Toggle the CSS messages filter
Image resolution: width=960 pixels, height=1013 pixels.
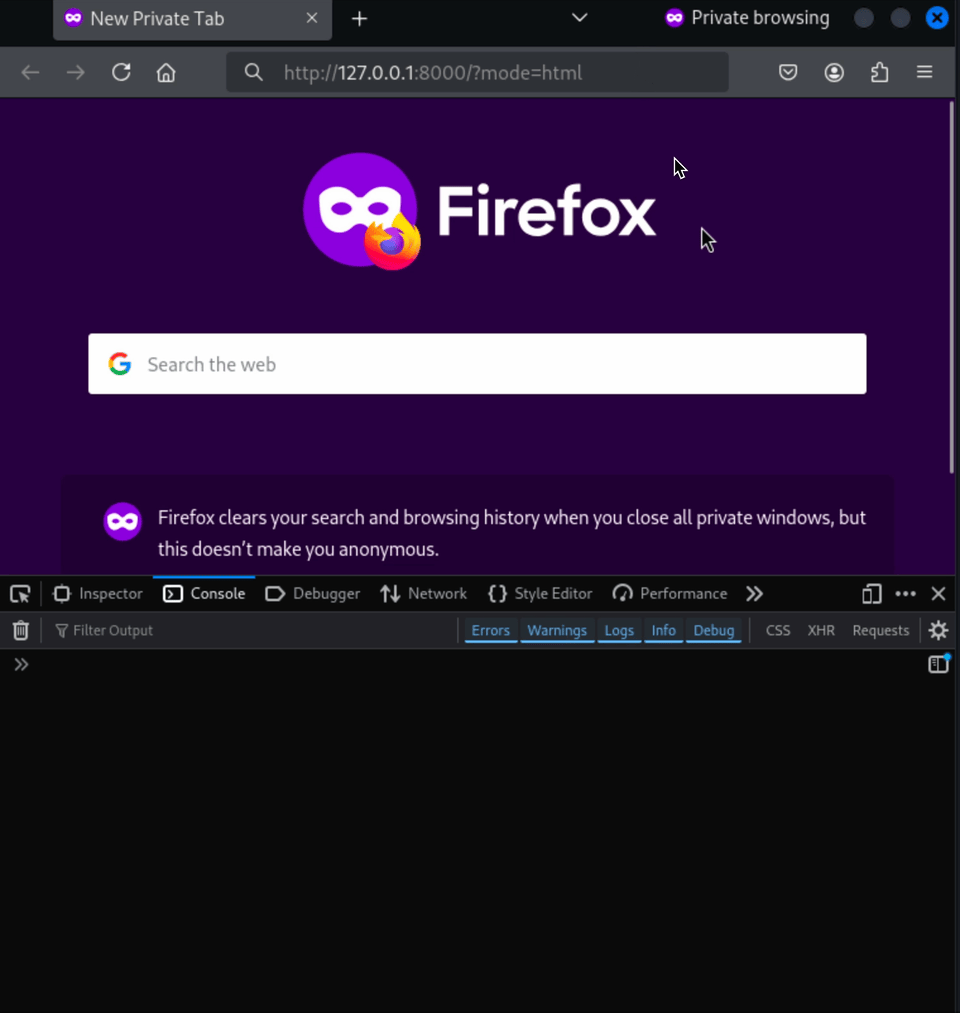click(x=777, y=630)
